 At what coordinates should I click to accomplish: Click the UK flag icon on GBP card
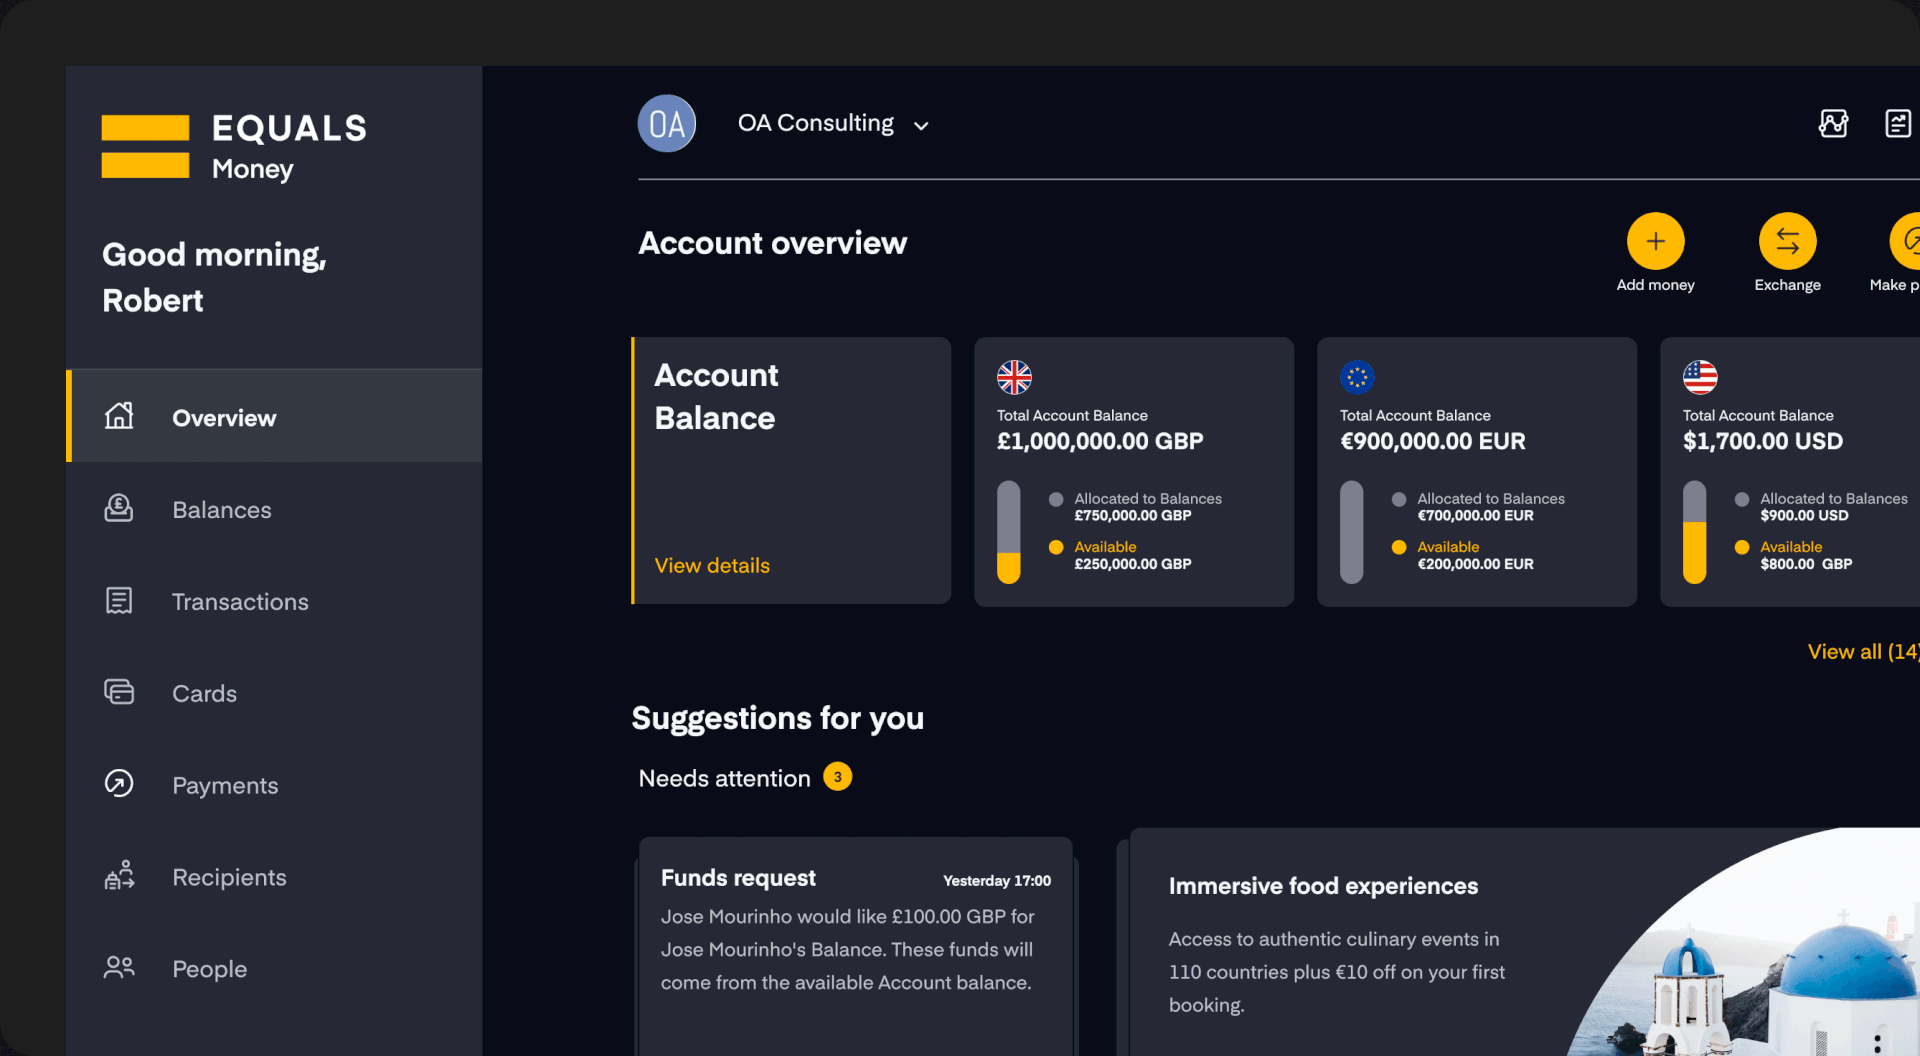(x=1014, y=377)
